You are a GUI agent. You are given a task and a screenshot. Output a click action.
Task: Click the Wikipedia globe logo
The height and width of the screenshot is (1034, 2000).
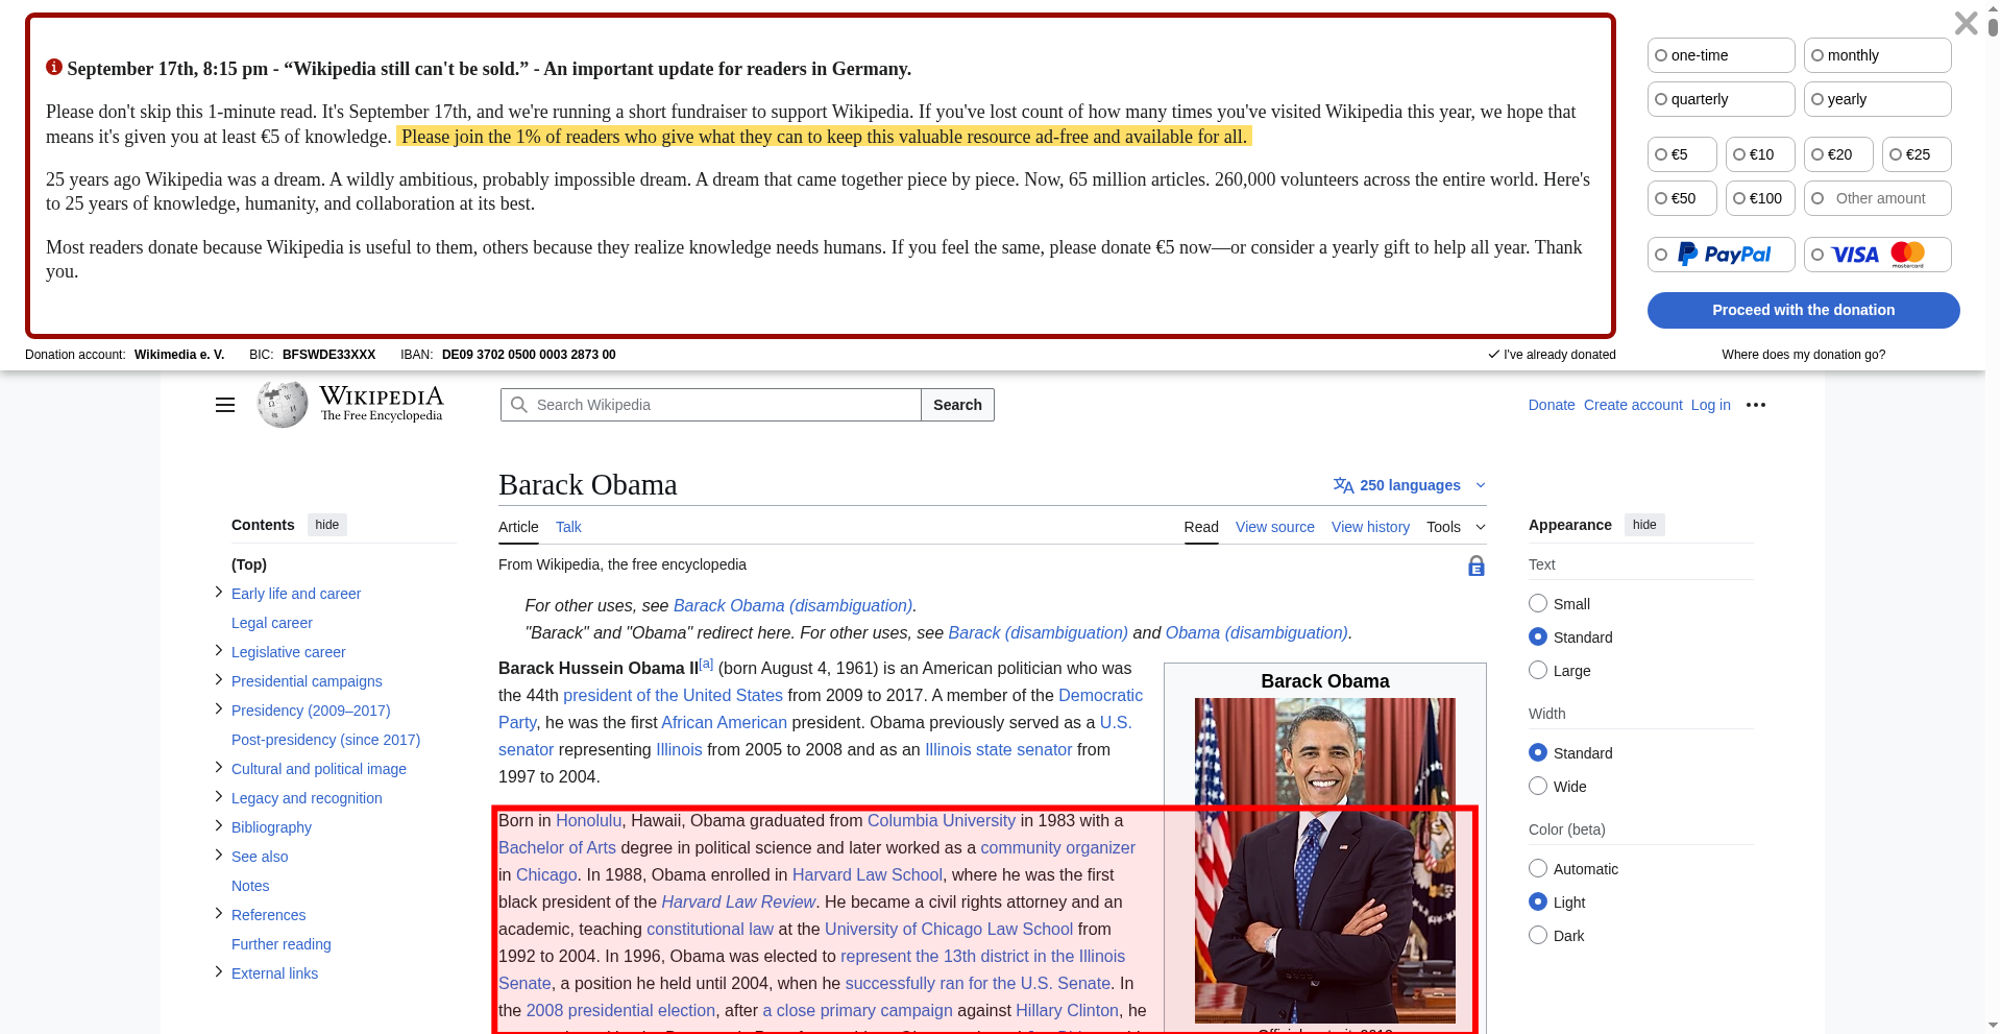tap(282, 404)
